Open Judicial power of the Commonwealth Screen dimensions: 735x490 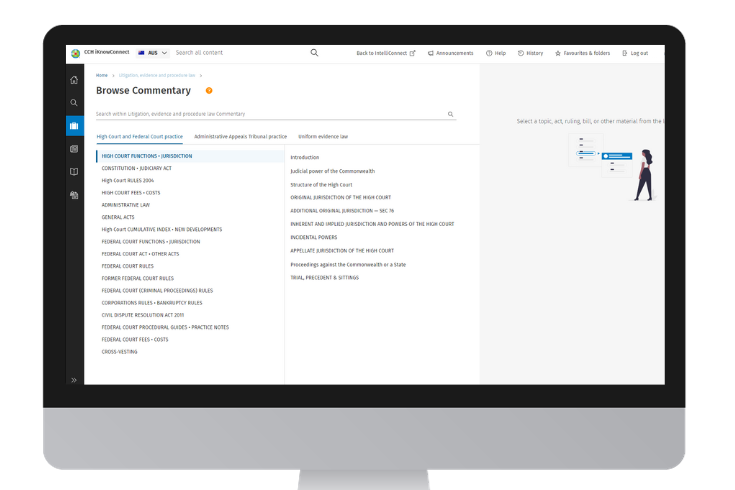point(331,171)
